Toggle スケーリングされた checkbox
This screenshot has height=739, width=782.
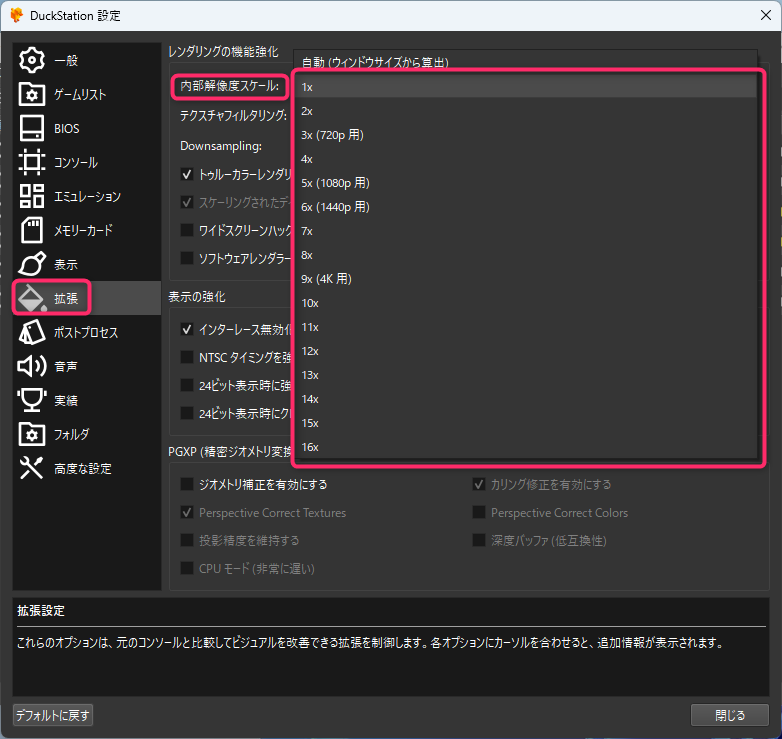click(x=187, y=202)
